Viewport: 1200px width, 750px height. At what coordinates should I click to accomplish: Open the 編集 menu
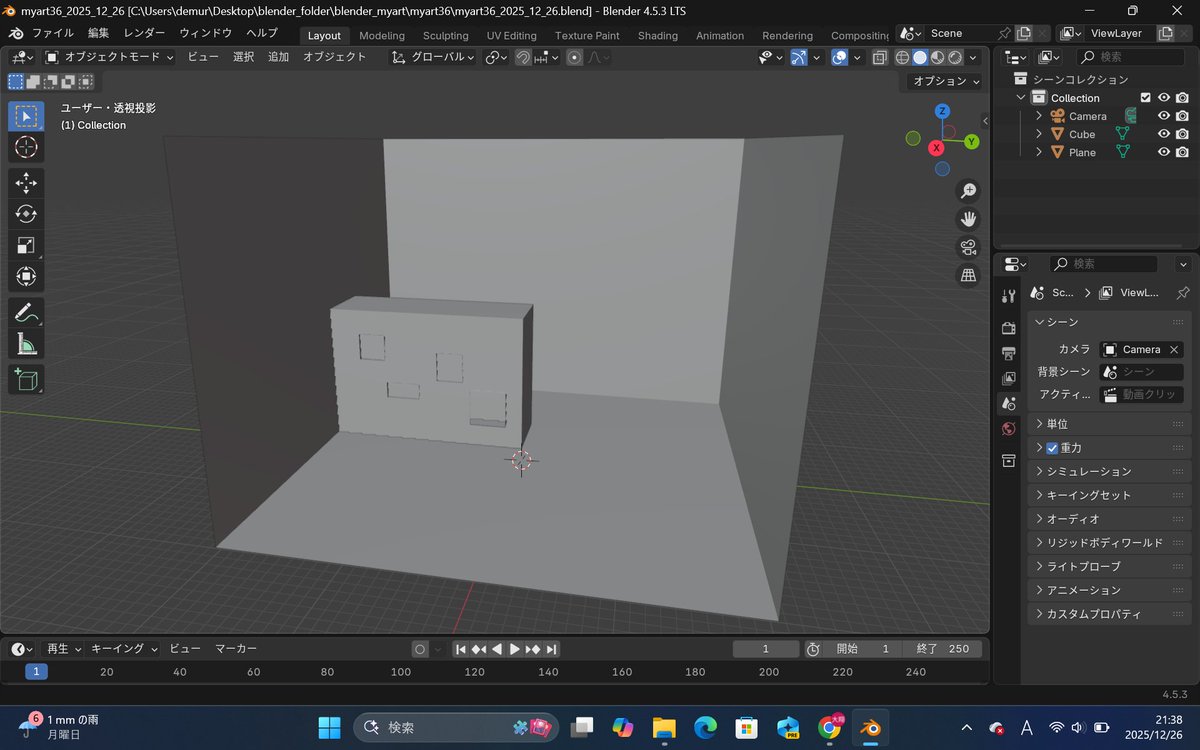pos(98,33)
